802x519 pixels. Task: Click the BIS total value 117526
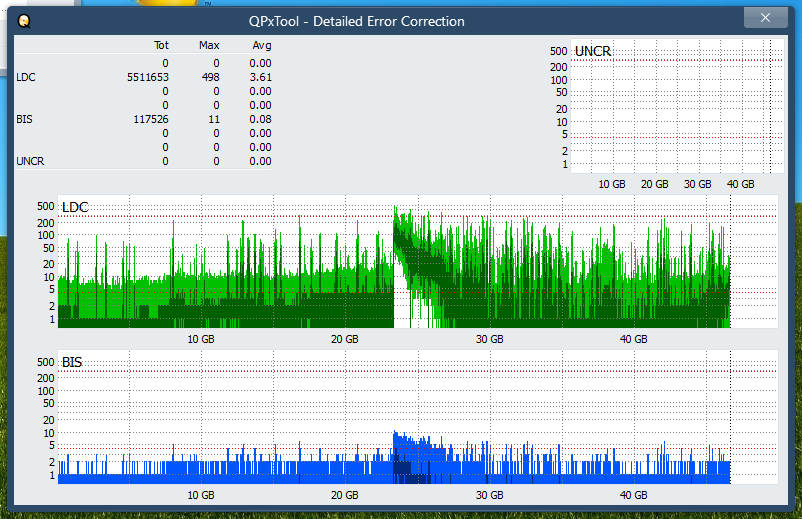(151, 119)
